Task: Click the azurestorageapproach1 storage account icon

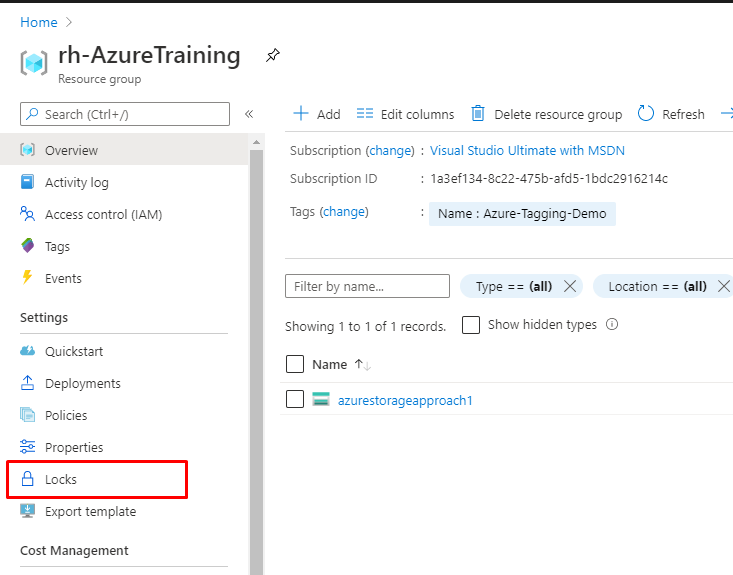Action: (x=321, y=399)
